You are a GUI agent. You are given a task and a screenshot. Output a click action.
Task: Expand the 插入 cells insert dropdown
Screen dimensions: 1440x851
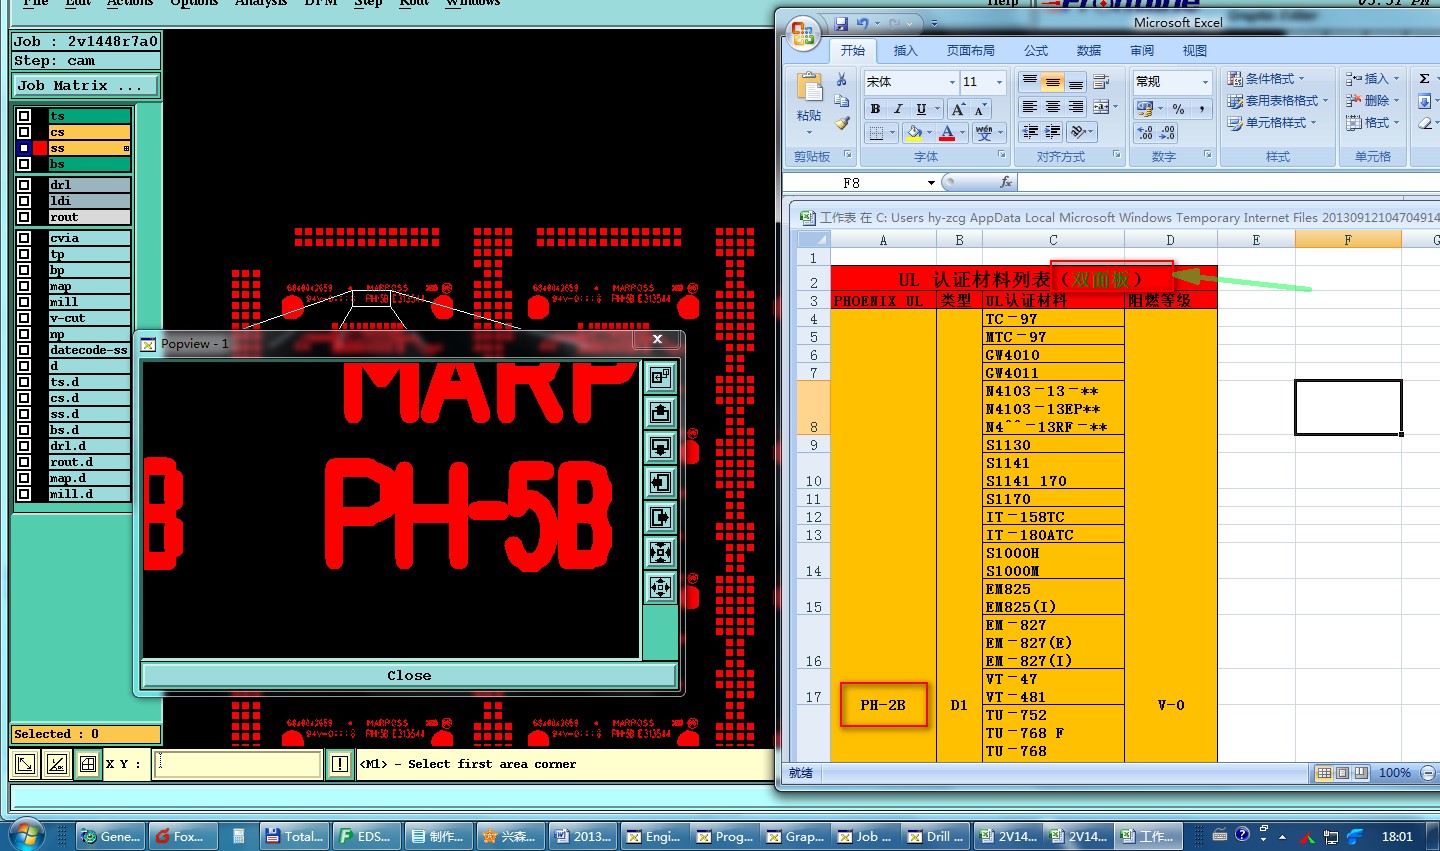click(x=1396, y=78)
